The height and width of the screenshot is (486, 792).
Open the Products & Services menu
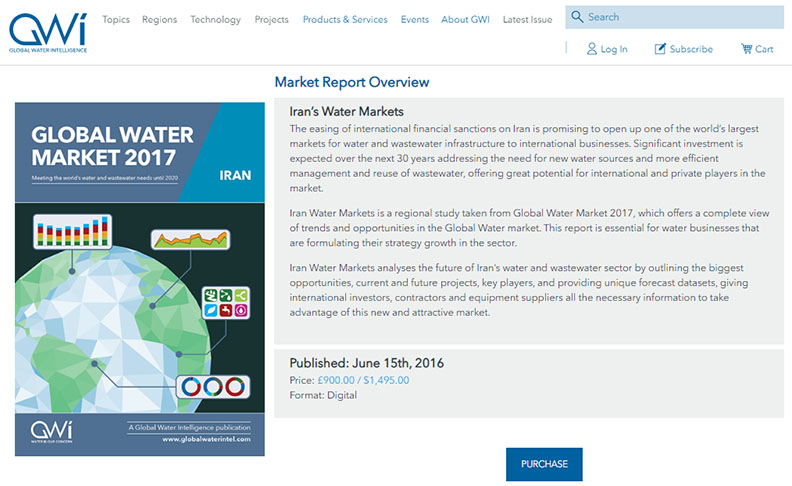coord(345,19)
